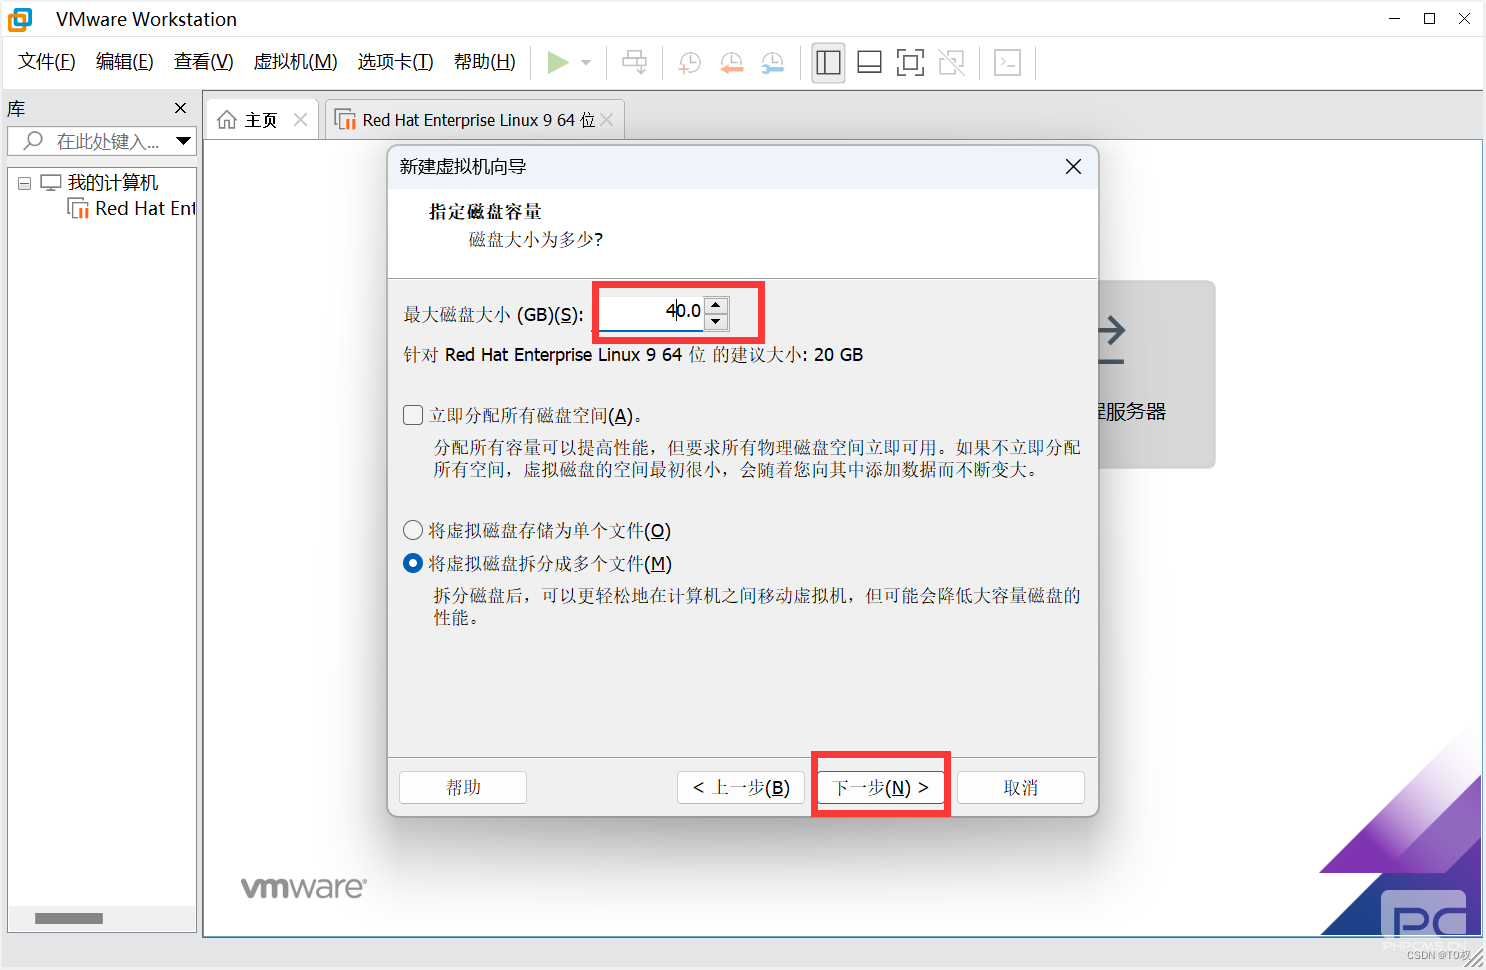Click the 下一步(N) next button
This screenshot has width=1486, height=970.
point(881,787)
